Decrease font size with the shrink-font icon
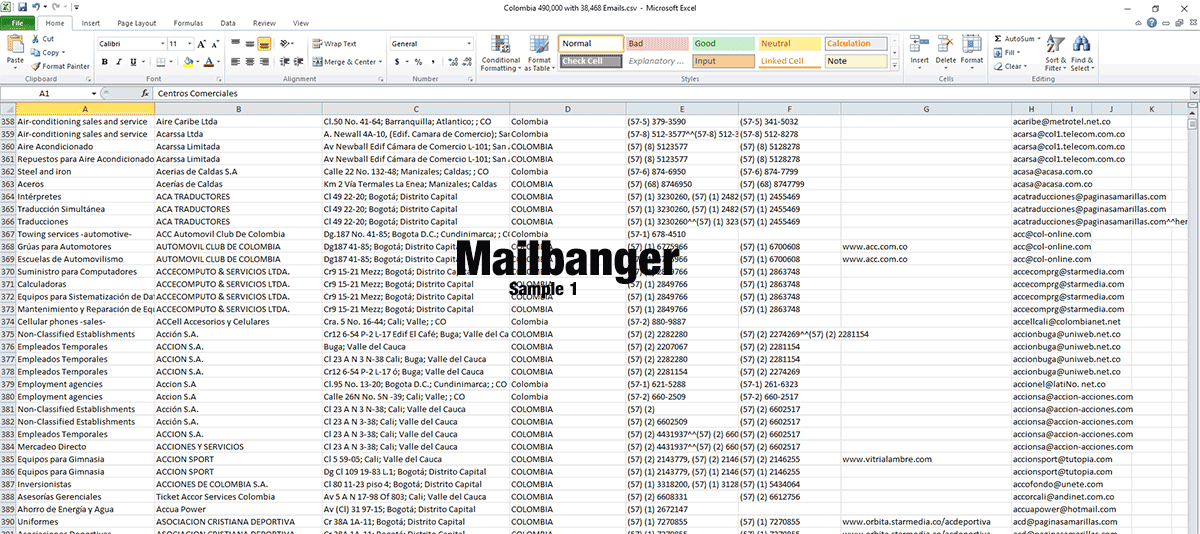The height and width of the screenshot is (534, 1200). click(217, 44)
